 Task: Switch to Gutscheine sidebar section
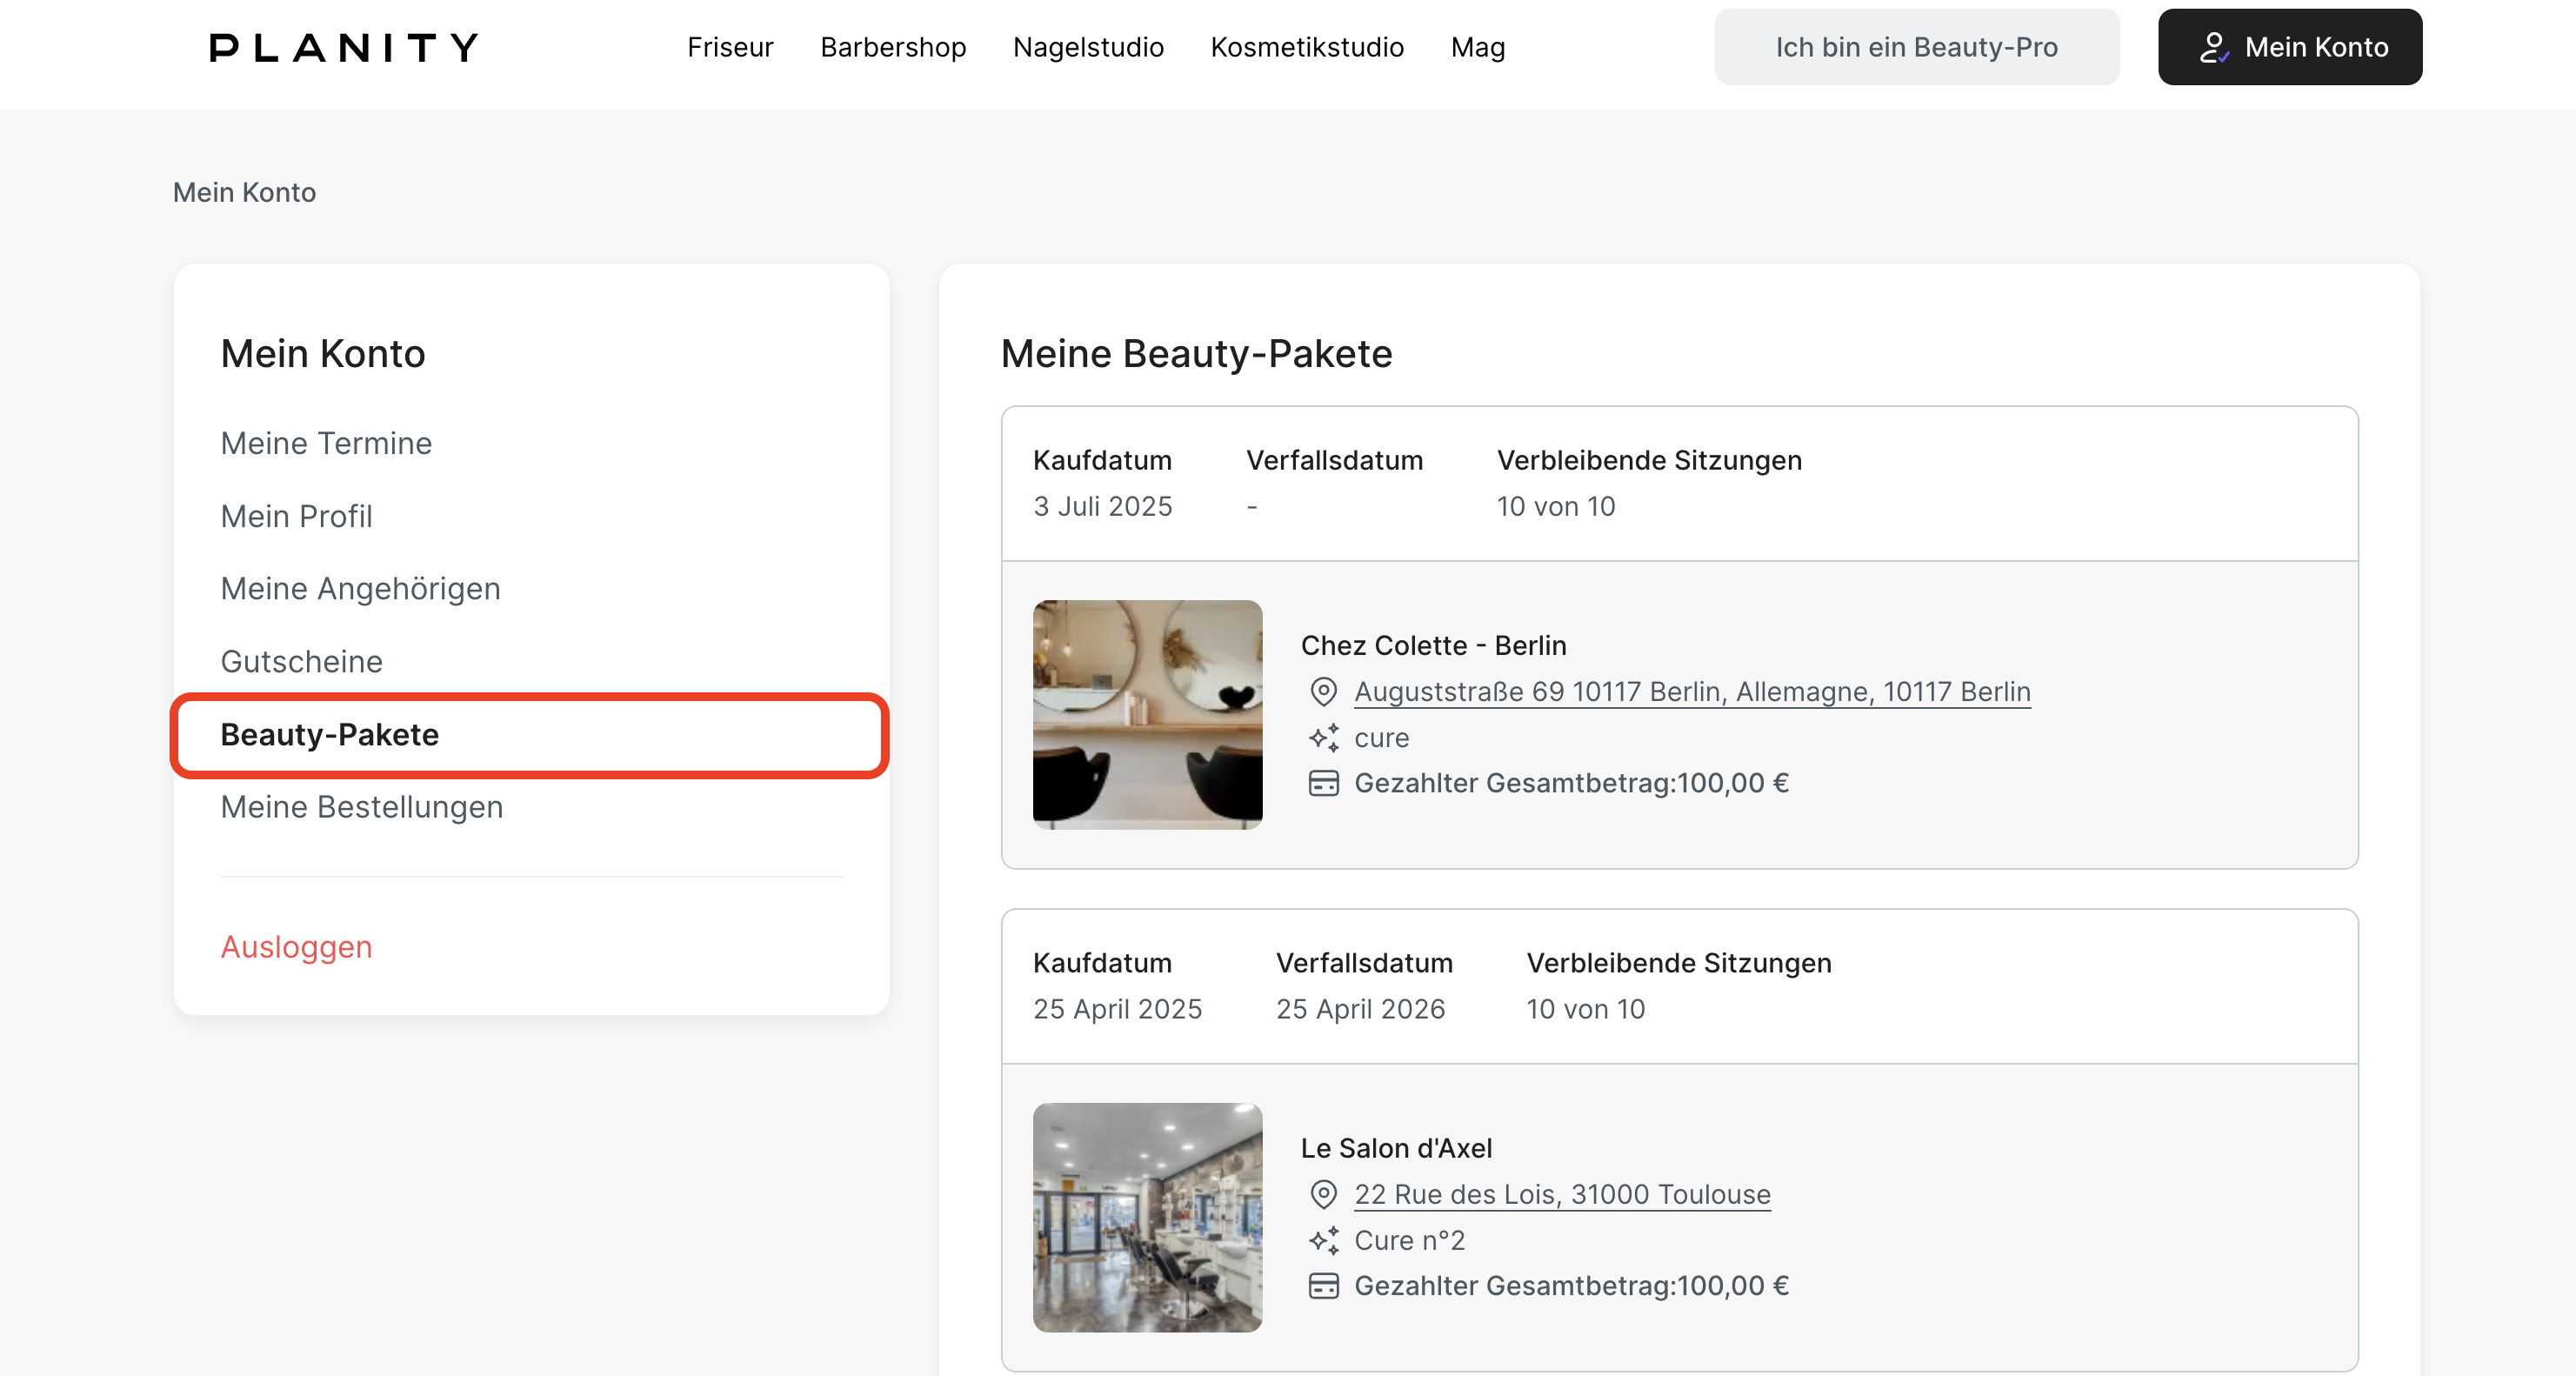tap(301, 661)
